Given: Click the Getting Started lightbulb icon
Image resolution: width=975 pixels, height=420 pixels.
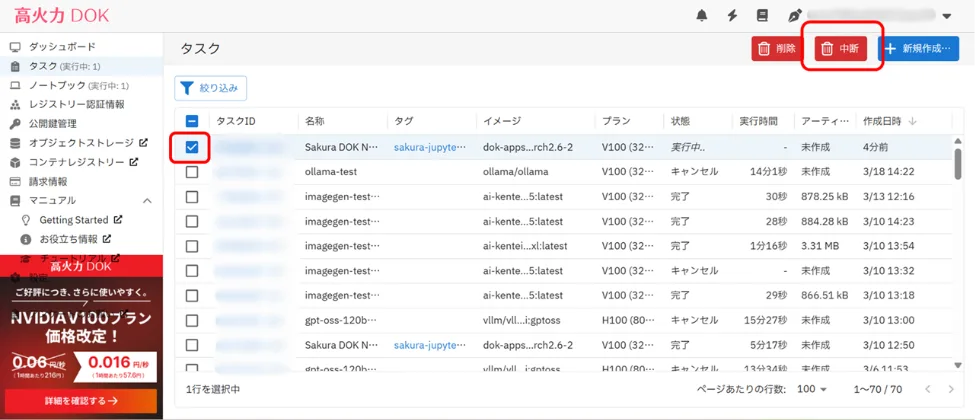Looking at the screenshot, I should click(26, 220).
